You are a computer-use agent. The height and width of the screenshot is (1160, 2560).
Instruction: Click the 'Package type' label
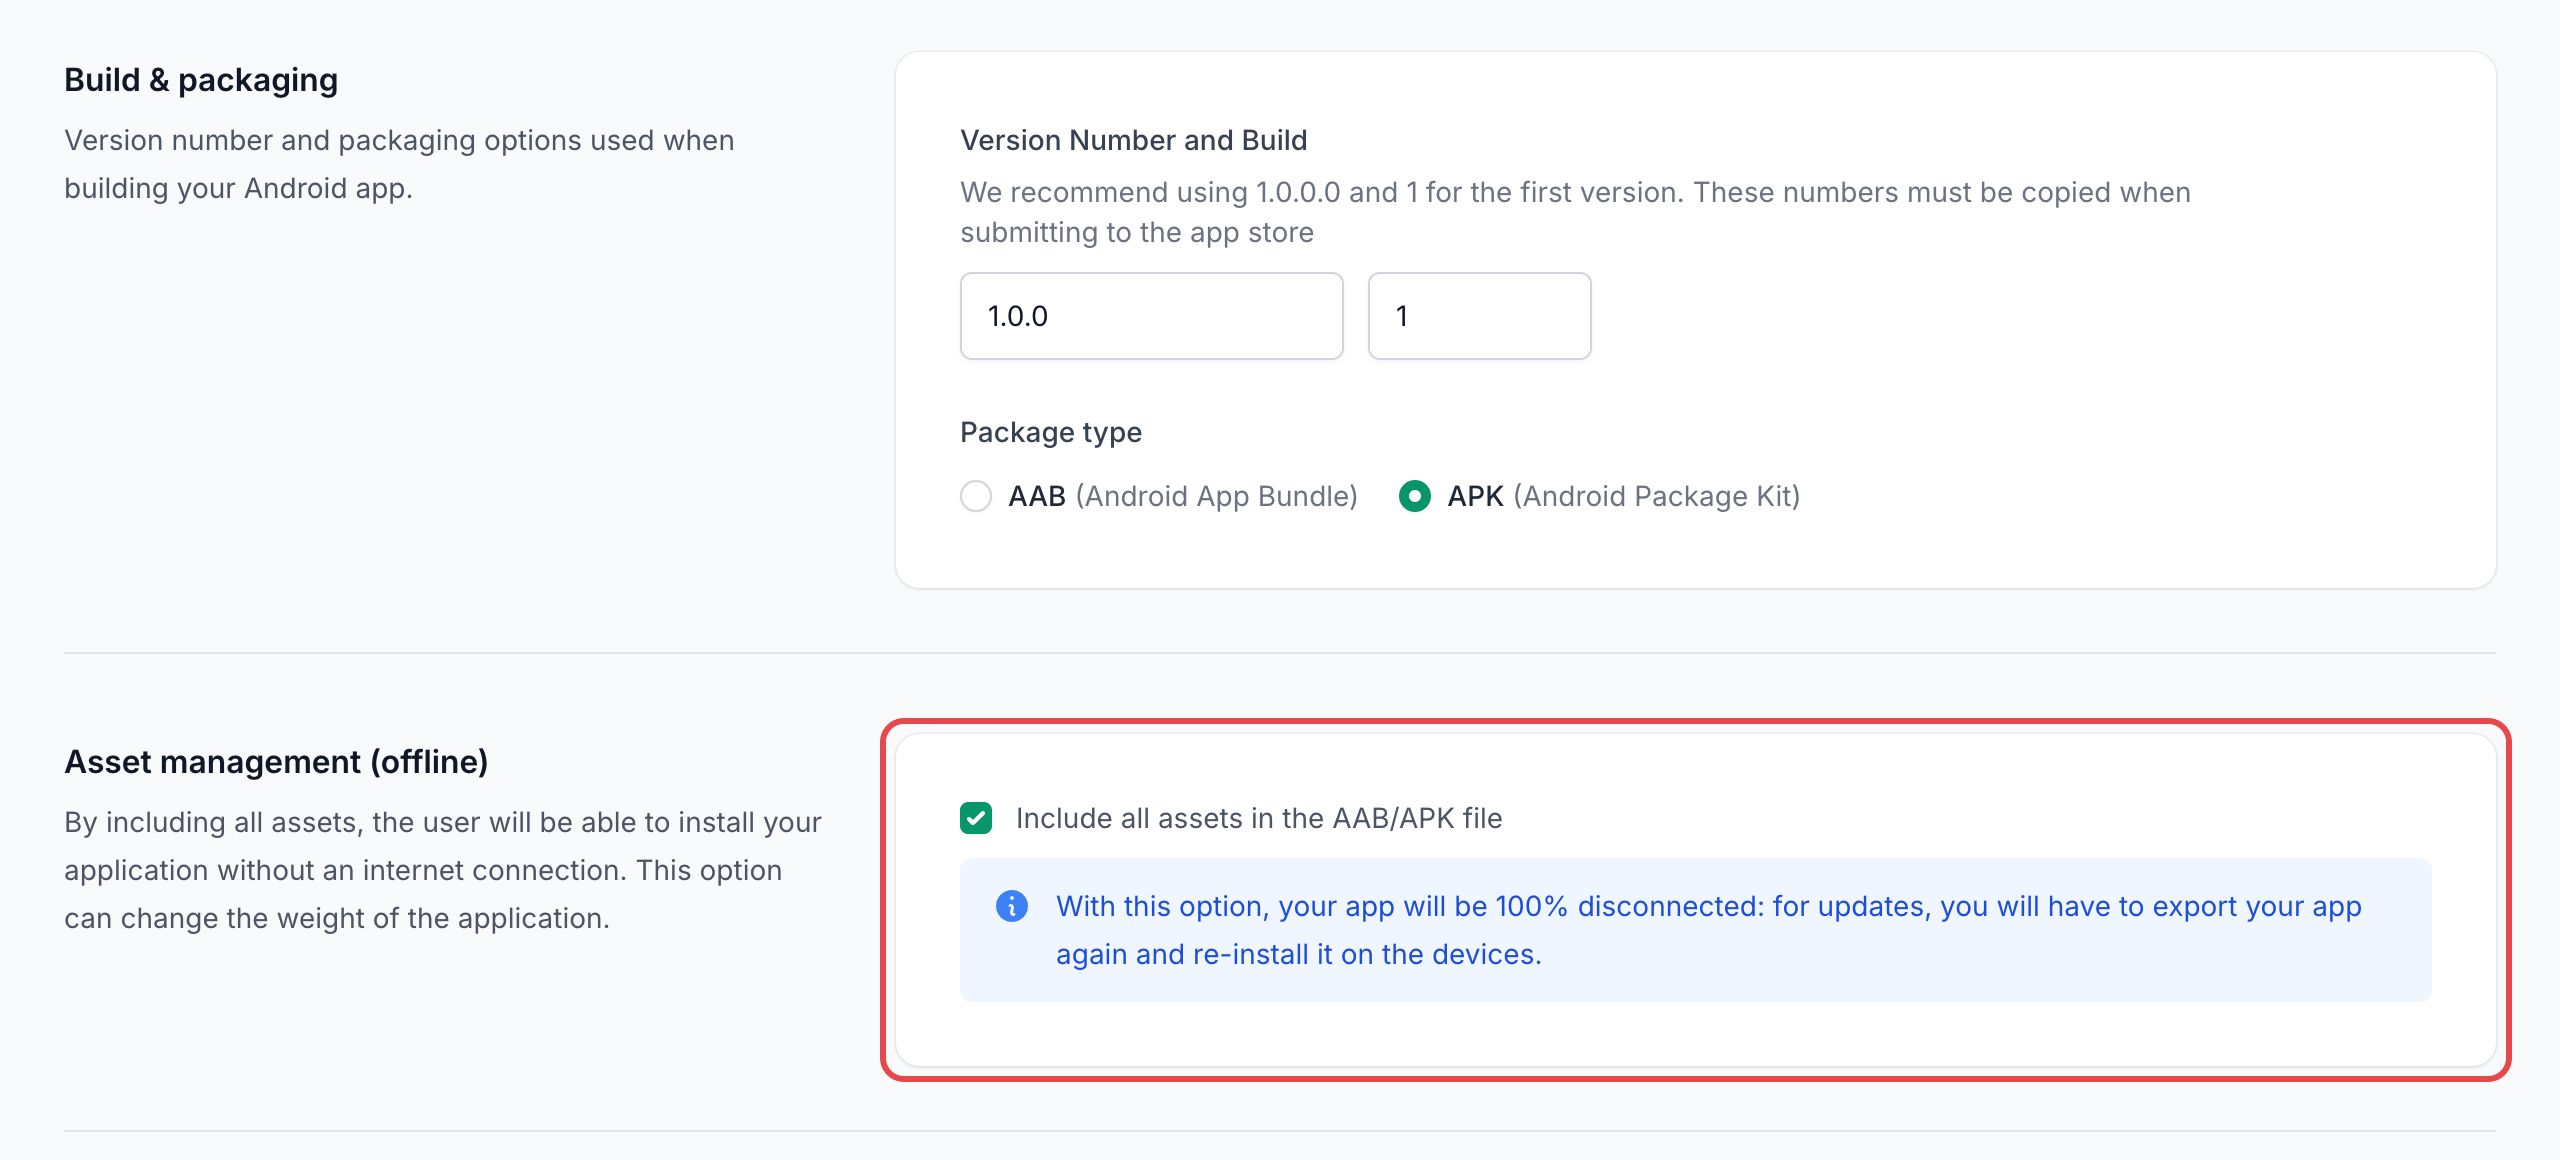tap(1051, 432)
